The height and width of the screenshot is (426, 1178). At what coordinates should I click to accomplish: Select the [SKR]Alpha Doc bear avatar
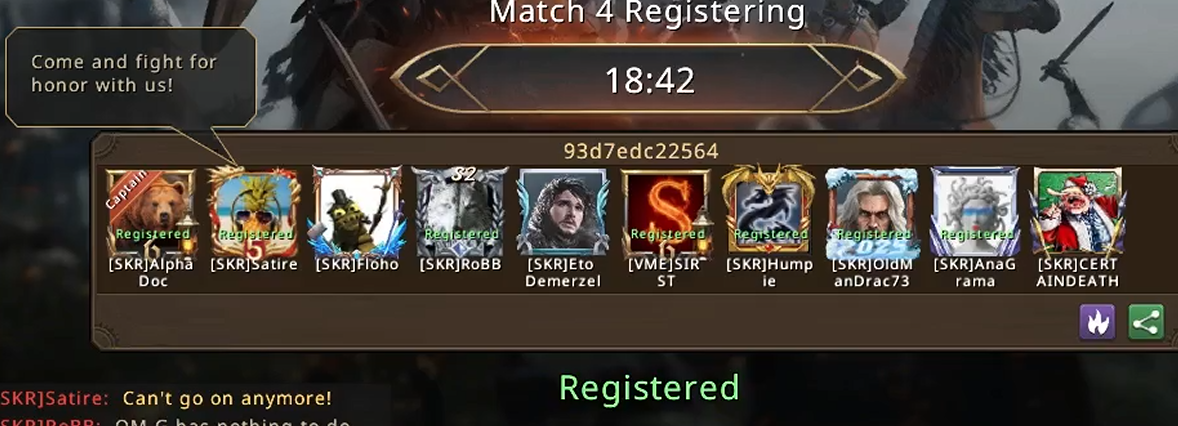pyautogui.click(x=150, y=212)
